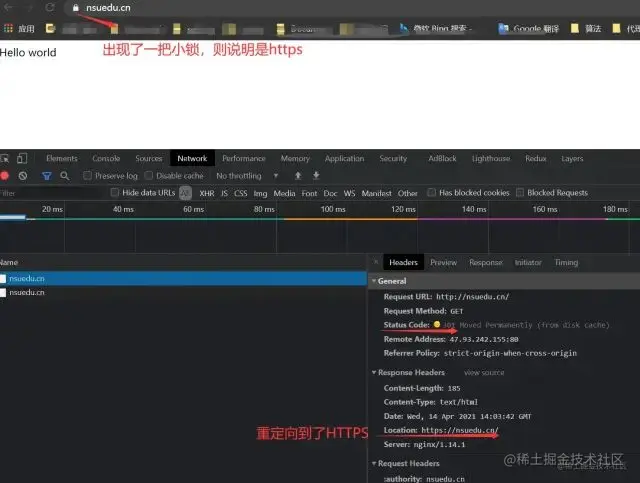Switch to the Initiator detail tab
Screen dimensions: 640x483
tap(528, 262)
